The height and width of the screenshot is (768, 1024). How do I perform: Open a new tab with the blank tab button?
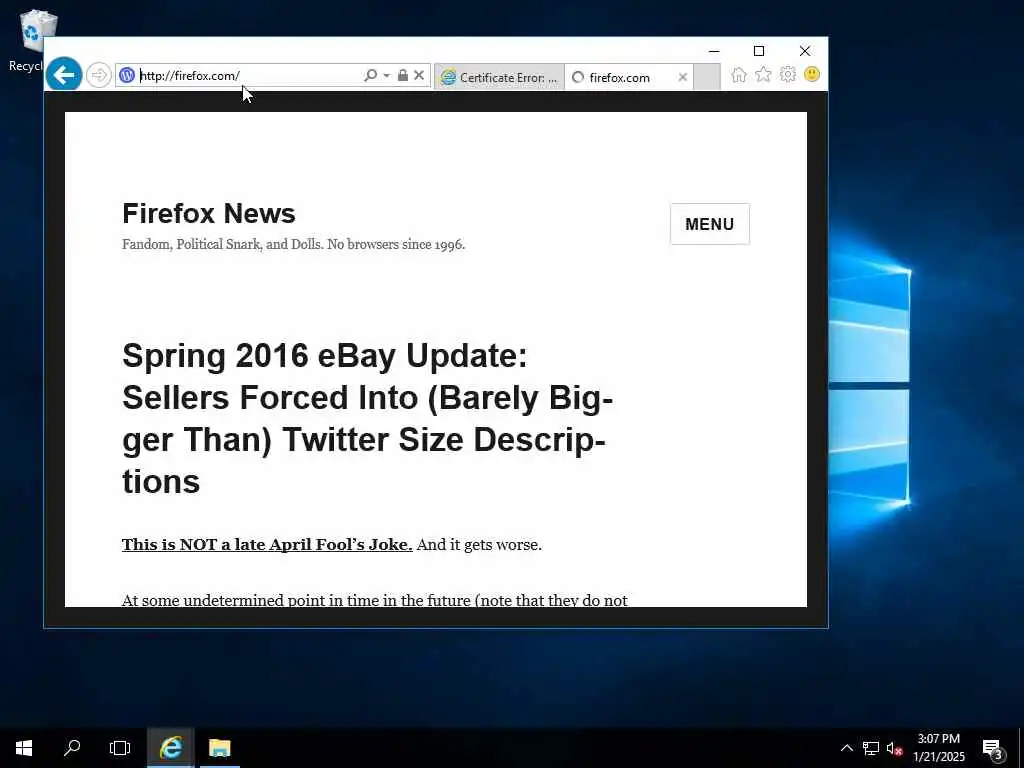[707, 77]
